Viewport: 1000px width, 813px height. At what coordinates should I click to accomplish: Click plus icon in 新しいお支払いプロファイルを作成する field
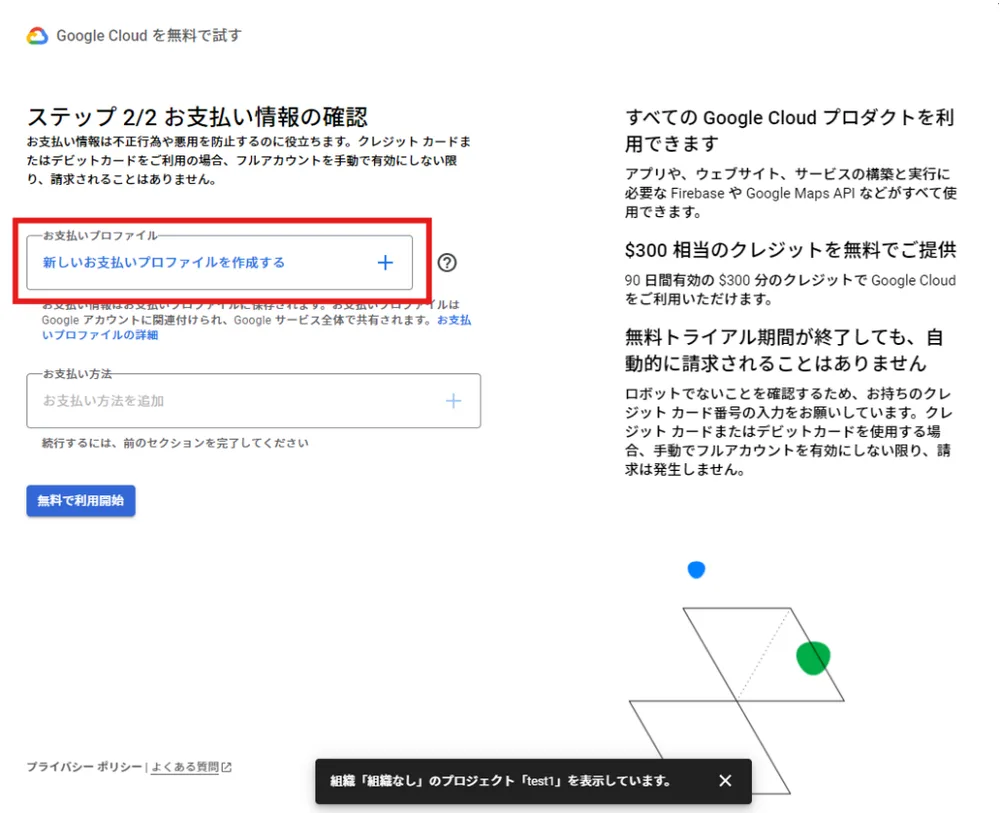pos(385,263)
